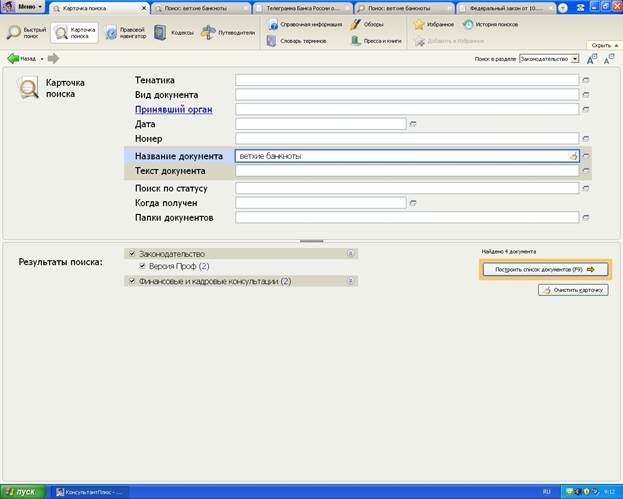The height and width of the screenshot is (499, 623).
Task: Open dictionary icon beside Поиск по статусу field
Action: pos(586,188)
